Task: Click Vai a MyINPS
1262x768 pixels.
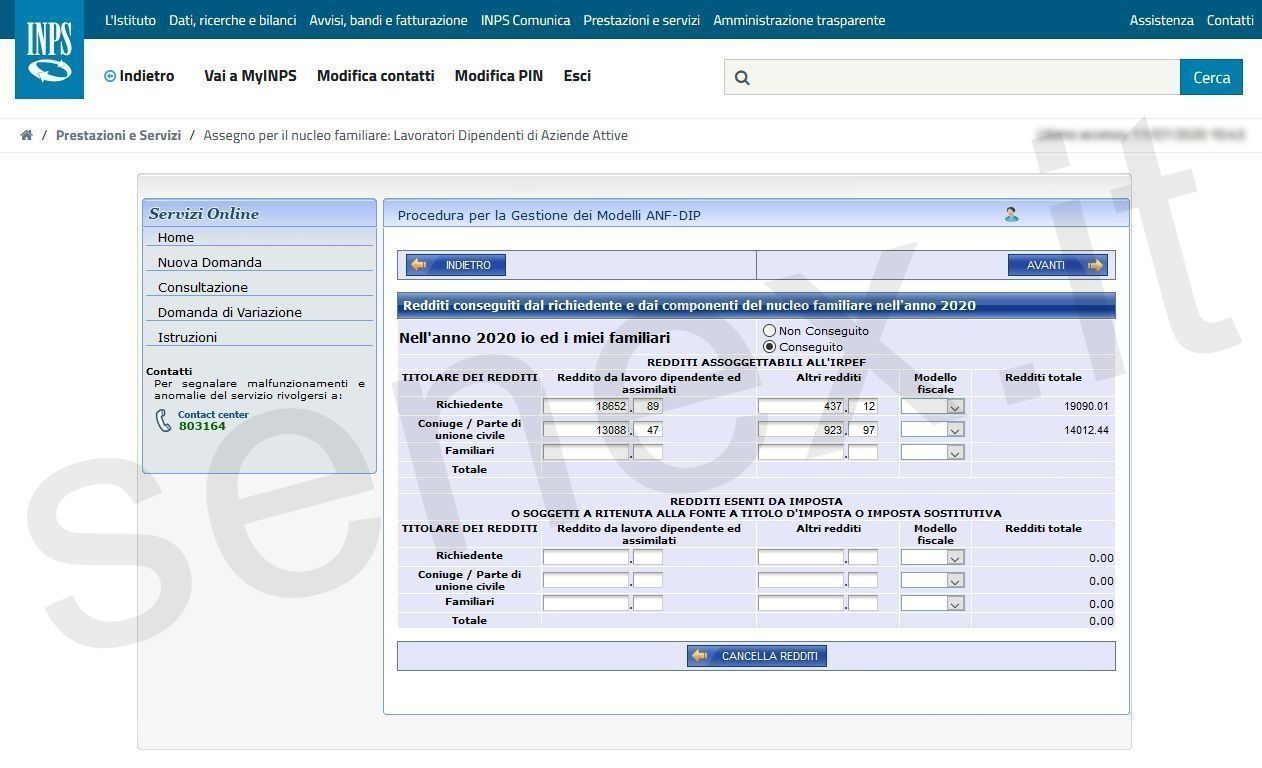Action: click(250, 76)
